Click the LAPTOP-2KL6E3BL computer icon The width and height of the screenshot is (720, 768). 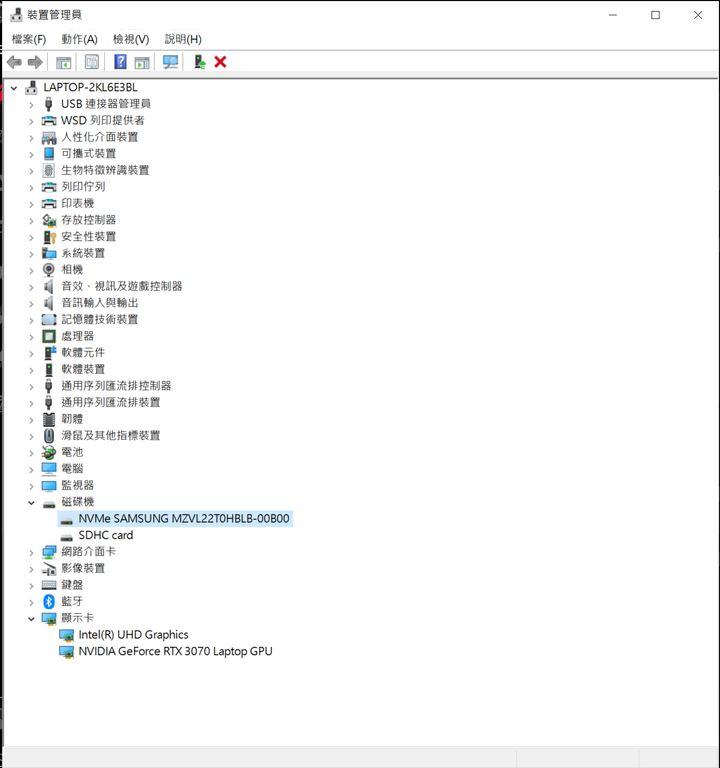coord(31,88)
